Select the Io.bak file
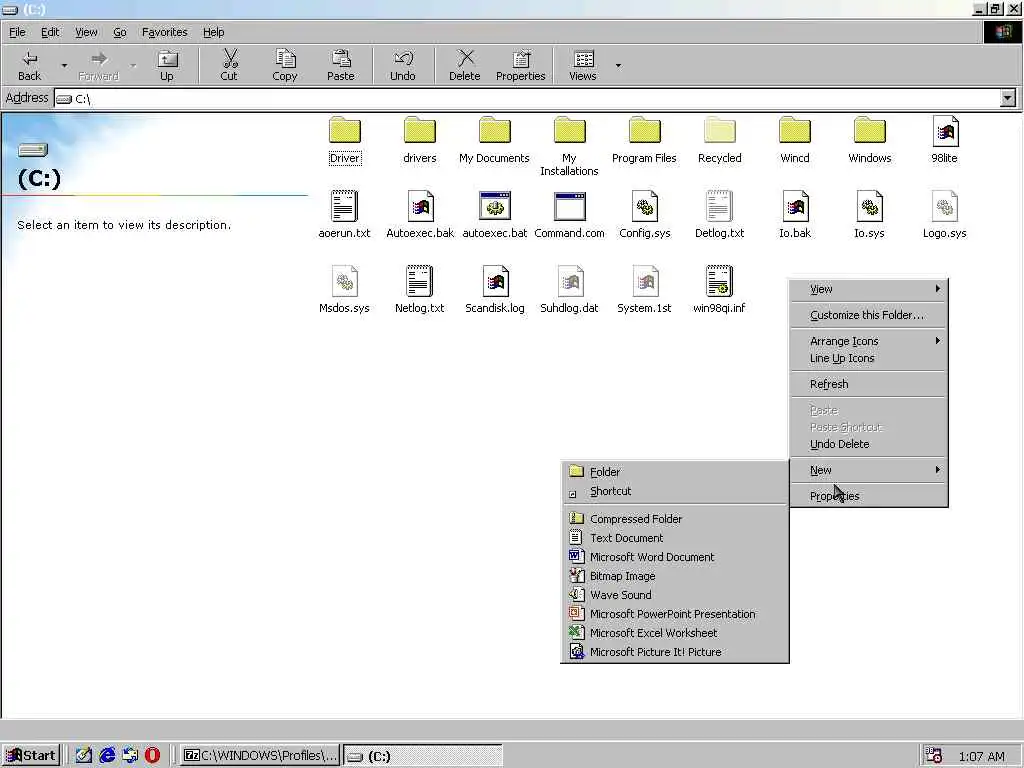Viewport: 1024px width, 768px height. [x=795, y=215]
